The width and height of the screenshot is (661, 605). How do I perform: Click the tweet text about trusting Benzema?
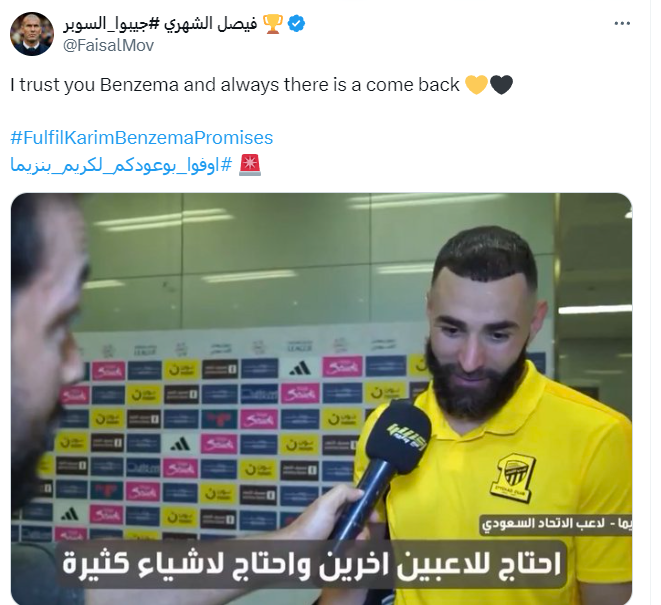coord(235,85)
